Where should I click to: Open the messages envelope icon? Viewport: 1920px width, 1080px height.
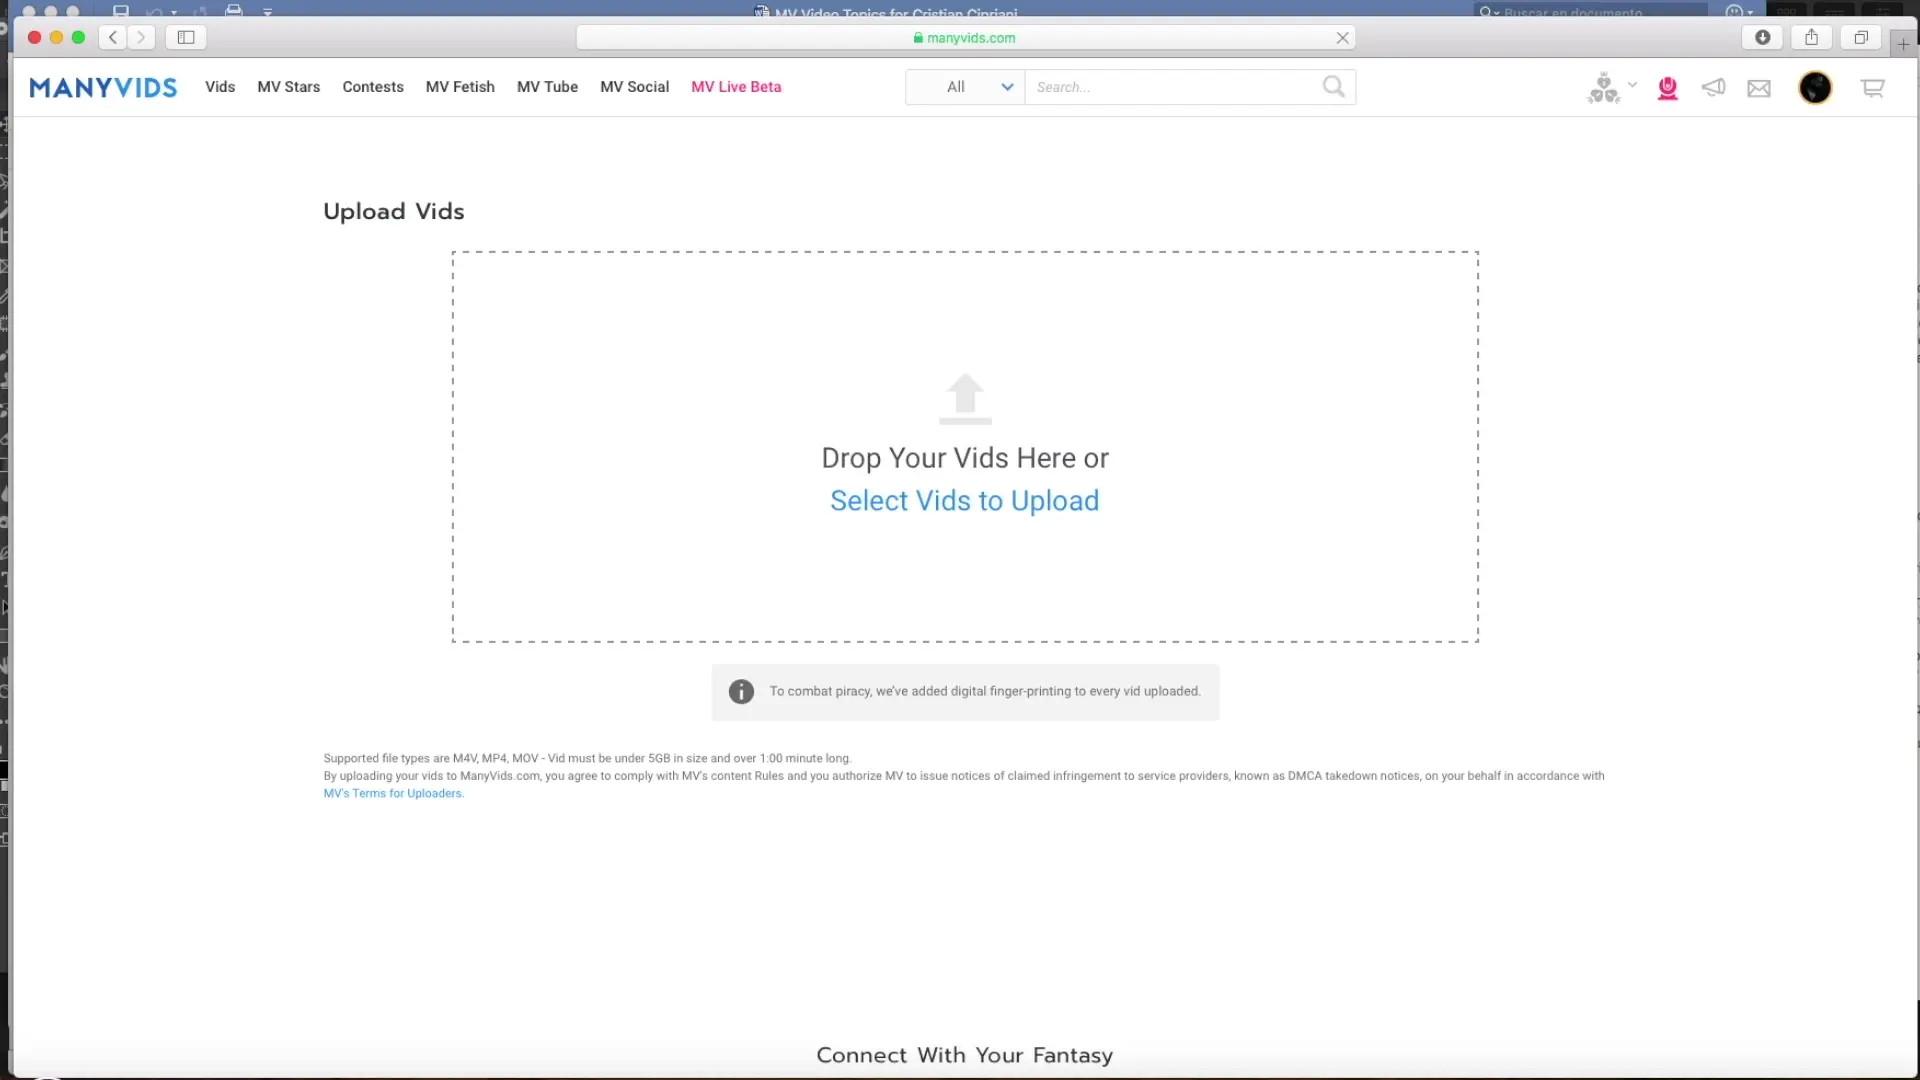(1759, 88)
